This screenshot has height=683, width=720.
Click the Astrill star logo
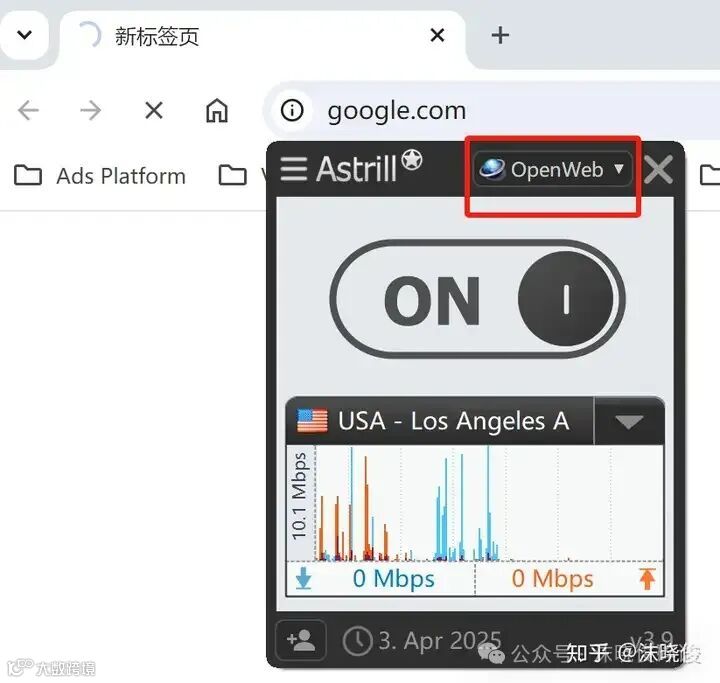(x=411, y=160)
